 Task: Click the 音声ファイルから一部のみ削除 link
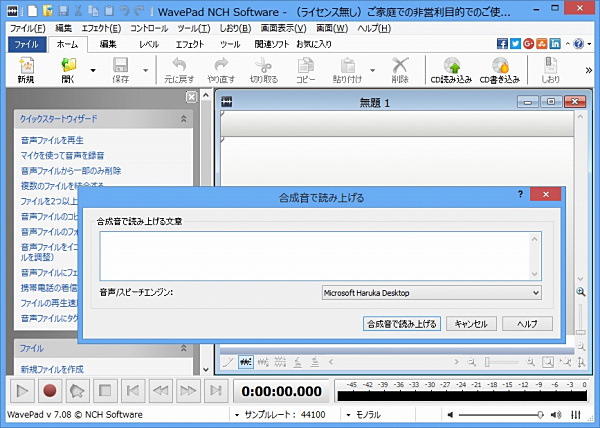(71, 171)
